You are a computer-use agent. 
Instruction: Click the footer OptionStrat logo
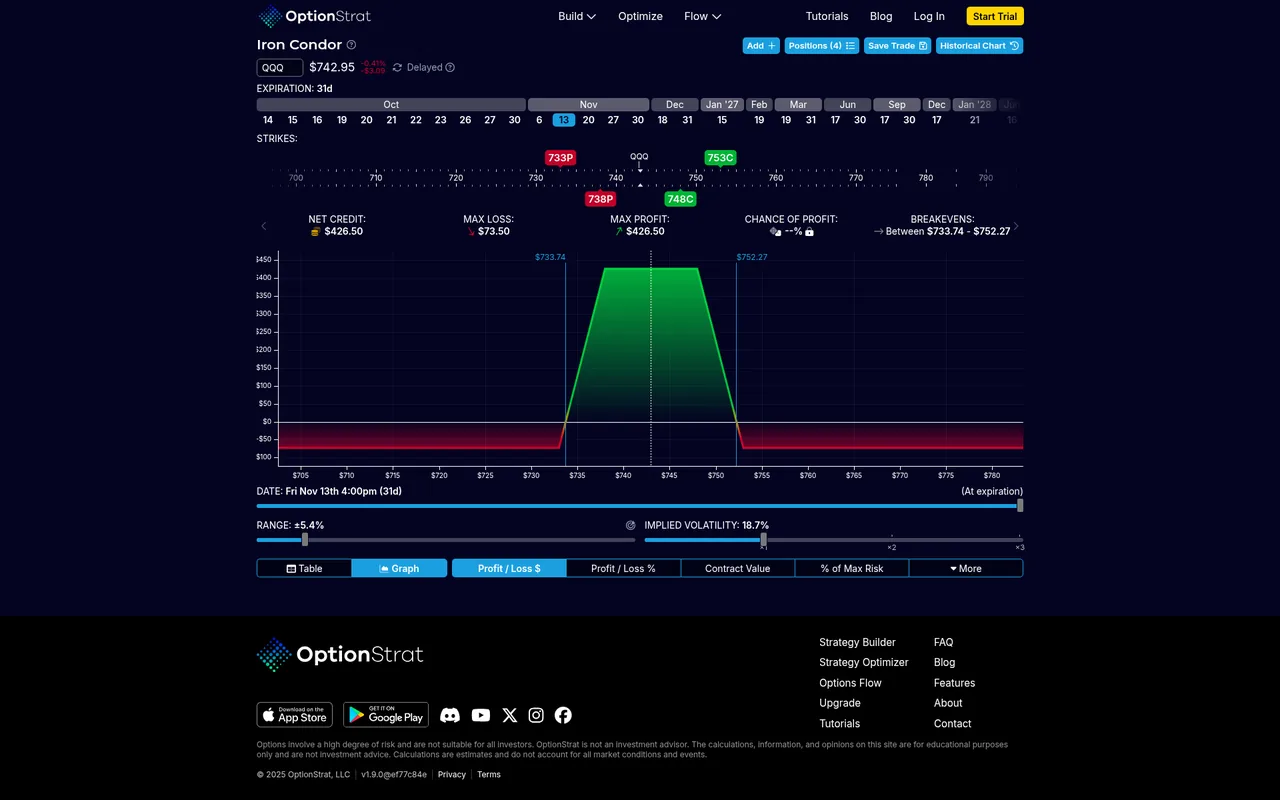[340, 655]
